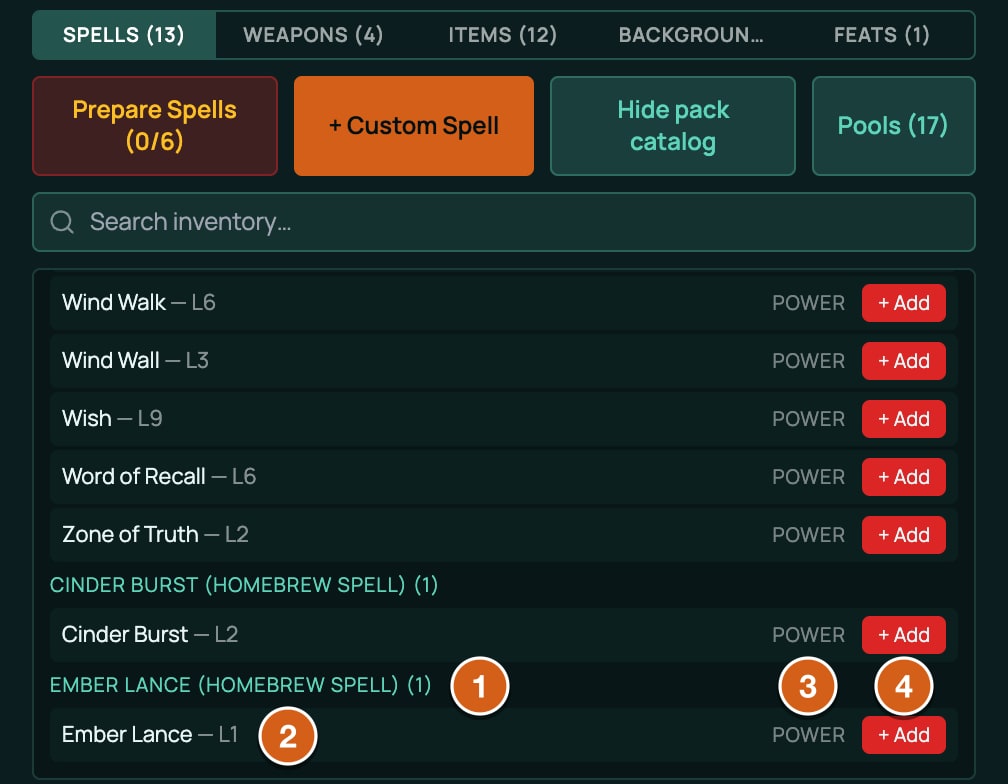Click Ember Lance (Homebrew Spell) group header
Image resolution: width=1008 pixels, height=784 pixels.
240,685
